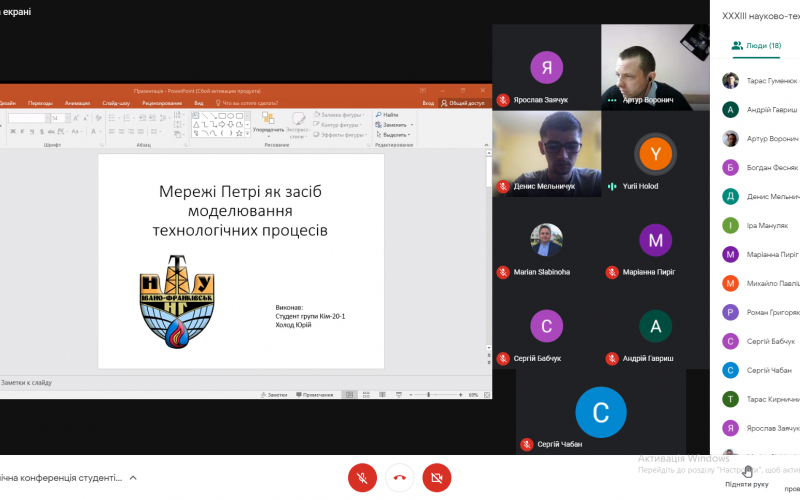Switch to slide sorter view icon
The image size is (800, 500).
[x=366, y=395]
